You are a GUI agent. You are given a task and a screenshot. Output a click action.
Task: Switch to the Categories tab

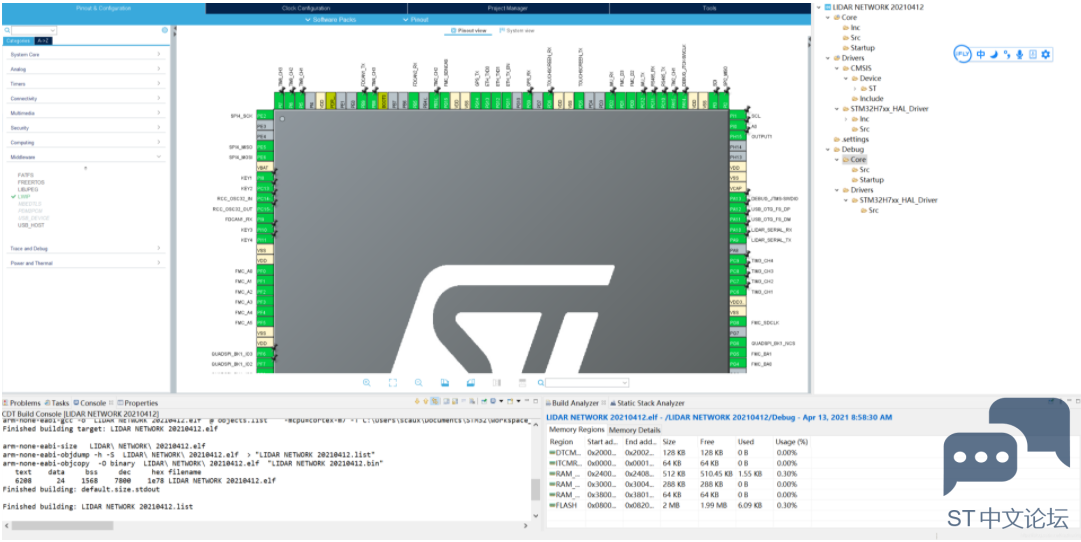tap(18, 41)
